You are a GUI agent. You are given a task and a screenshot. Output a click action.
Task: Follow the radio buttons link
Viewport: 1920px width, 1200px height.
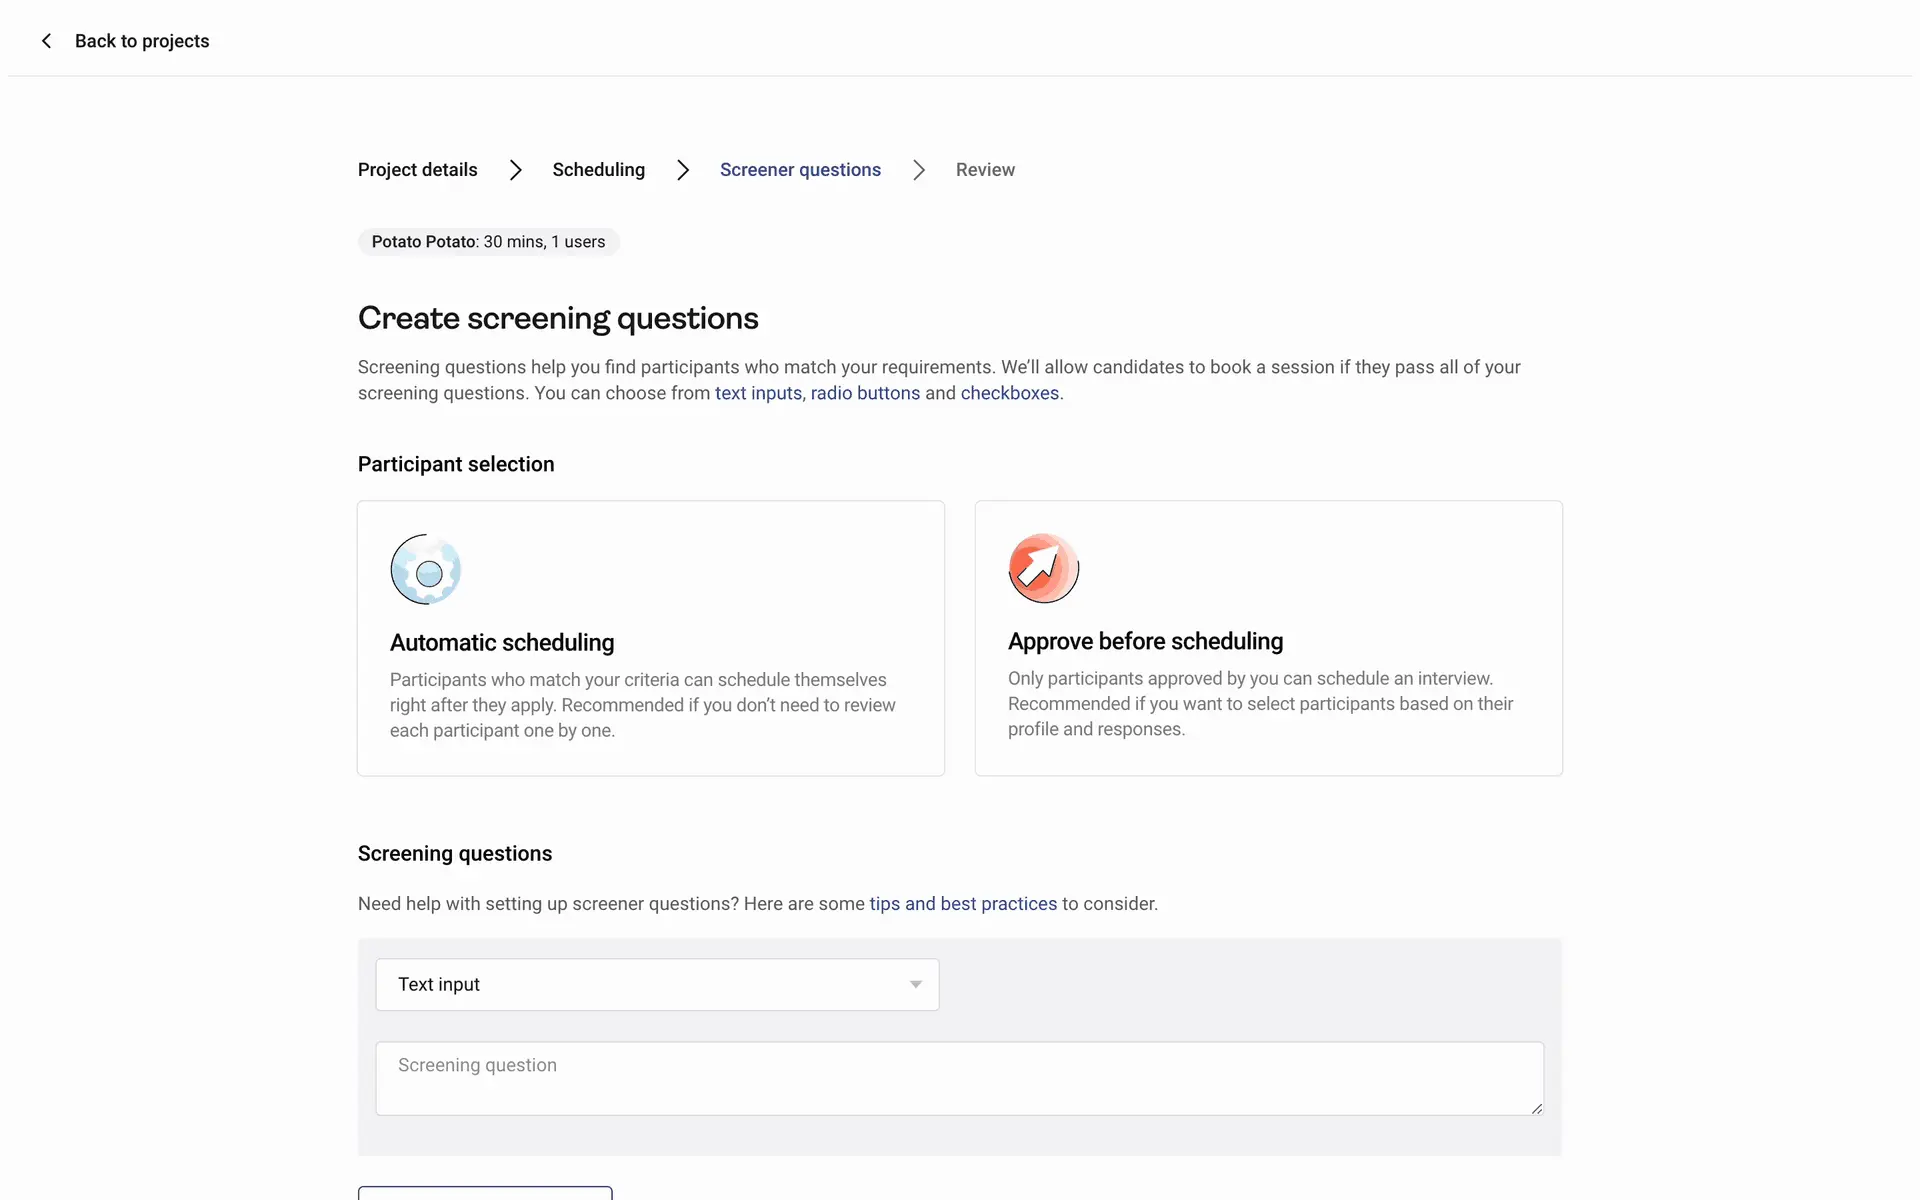click(x=865, y=393)
